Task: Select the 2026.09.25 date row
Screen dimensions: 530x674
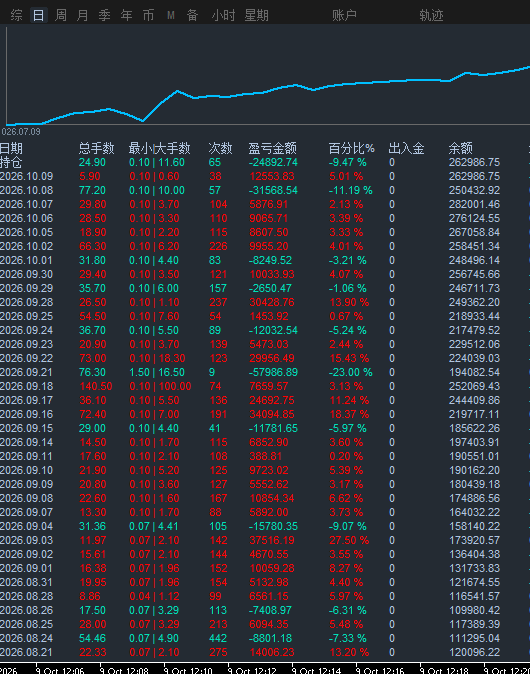Action: (x=27, y=316)
